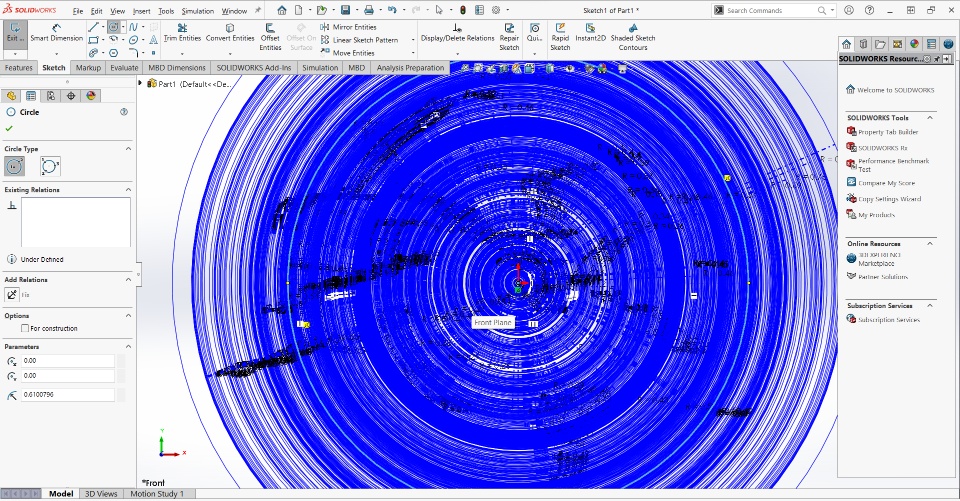Open the Display/Delete Relations dropdown arrow

(457, 52)
